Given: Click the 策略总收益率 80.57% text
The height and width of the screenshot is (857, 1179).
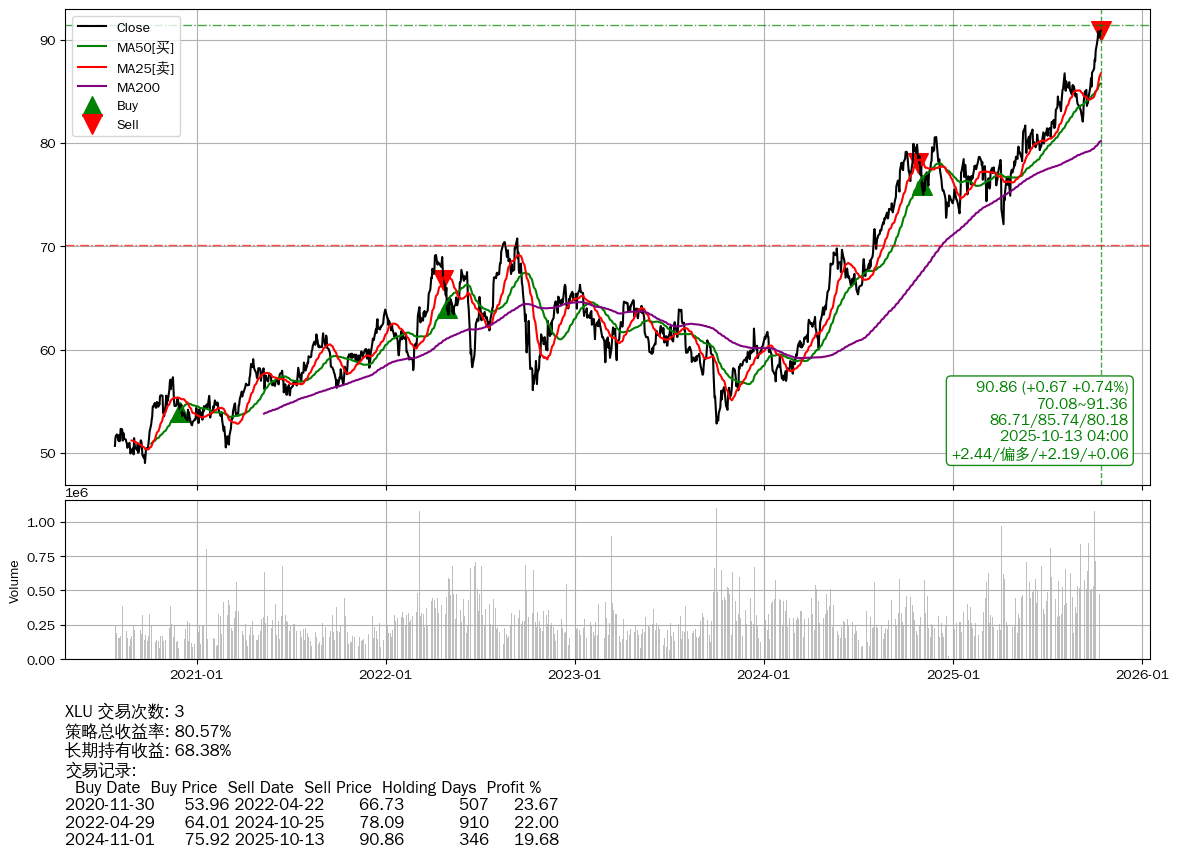Looking at the screenshot, I should pyautogui.click(x=148, y=731).
